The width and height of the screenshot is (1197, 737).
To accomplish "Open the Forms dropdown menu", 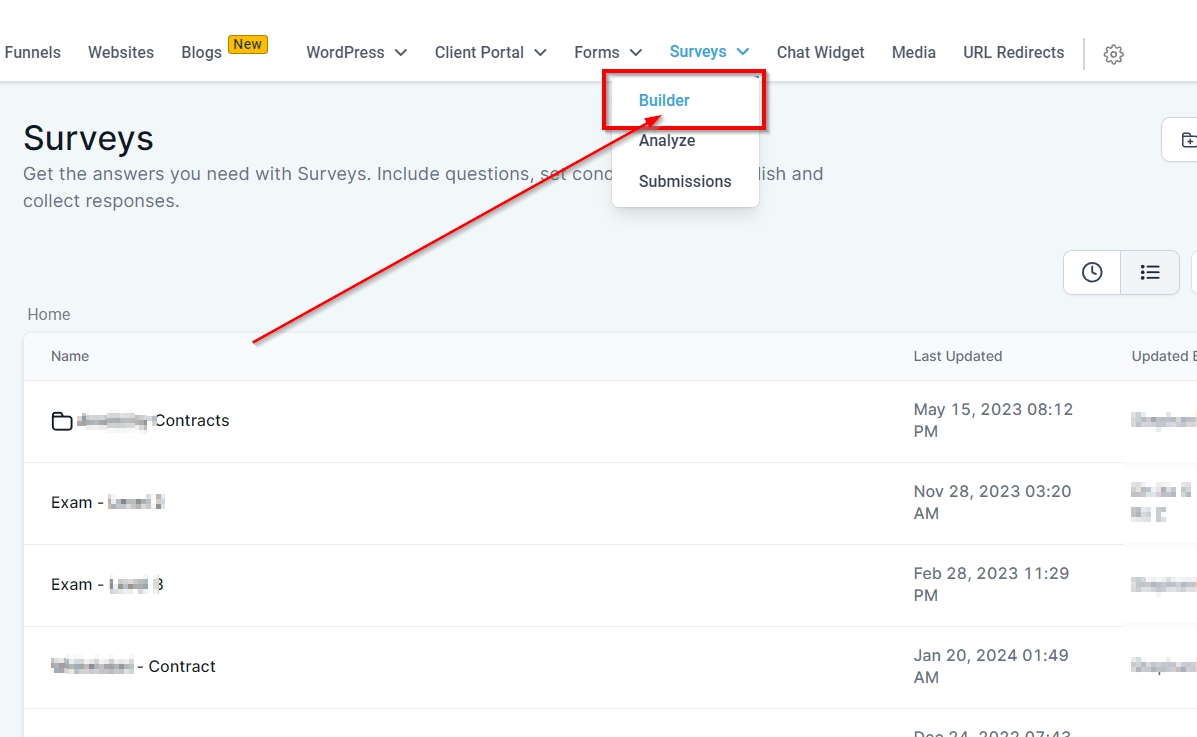I will [608, 52].
